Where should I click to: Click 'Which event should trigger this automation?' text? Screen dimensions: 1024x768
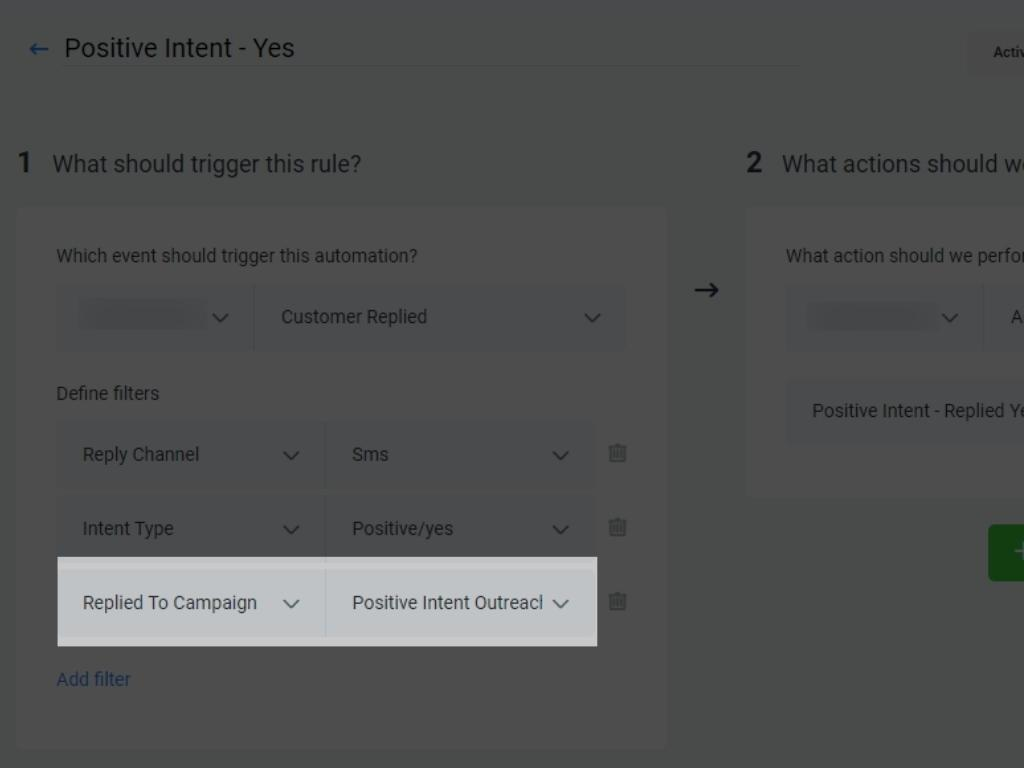[x=236, y=256]
